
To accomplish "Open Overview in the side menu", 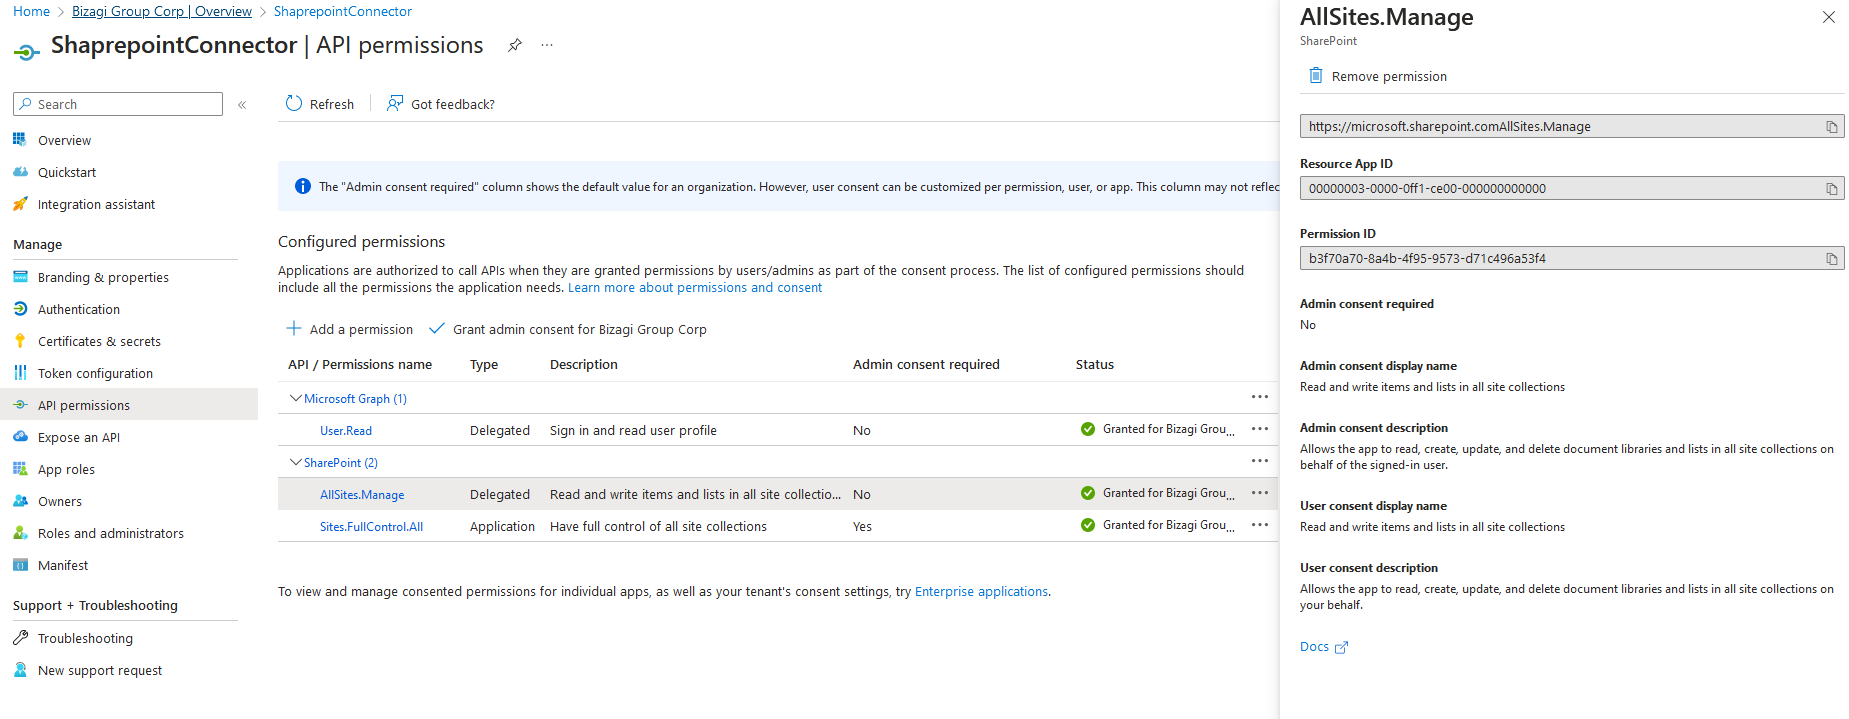I will tap(64, 140).
